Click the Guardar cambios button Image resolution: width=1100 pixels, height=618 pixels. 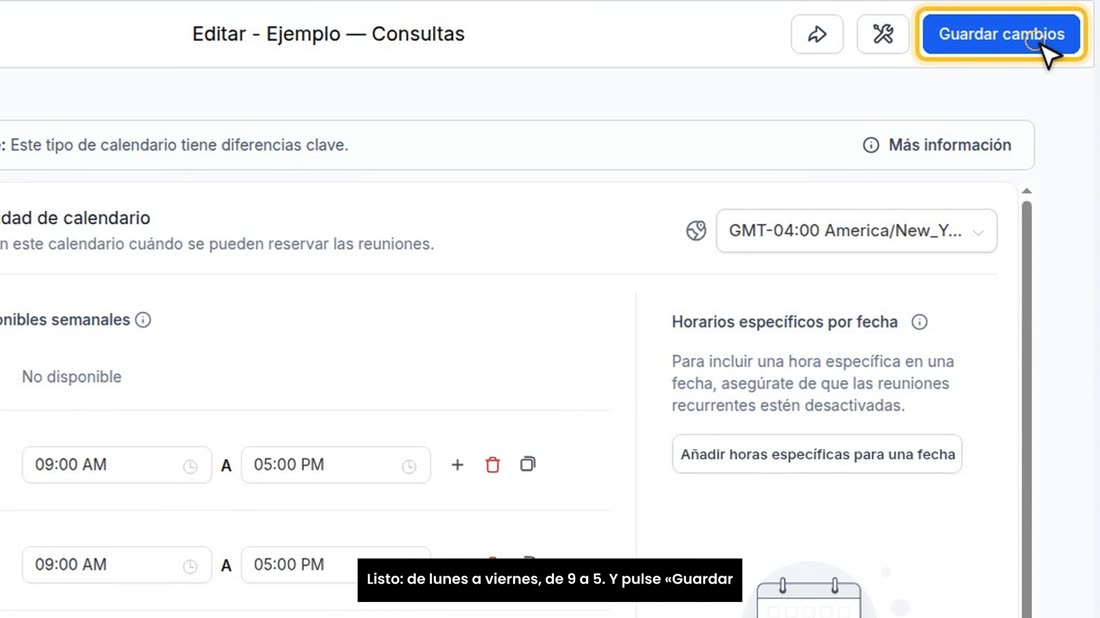pyautogui.click(x=1001, y=34)
